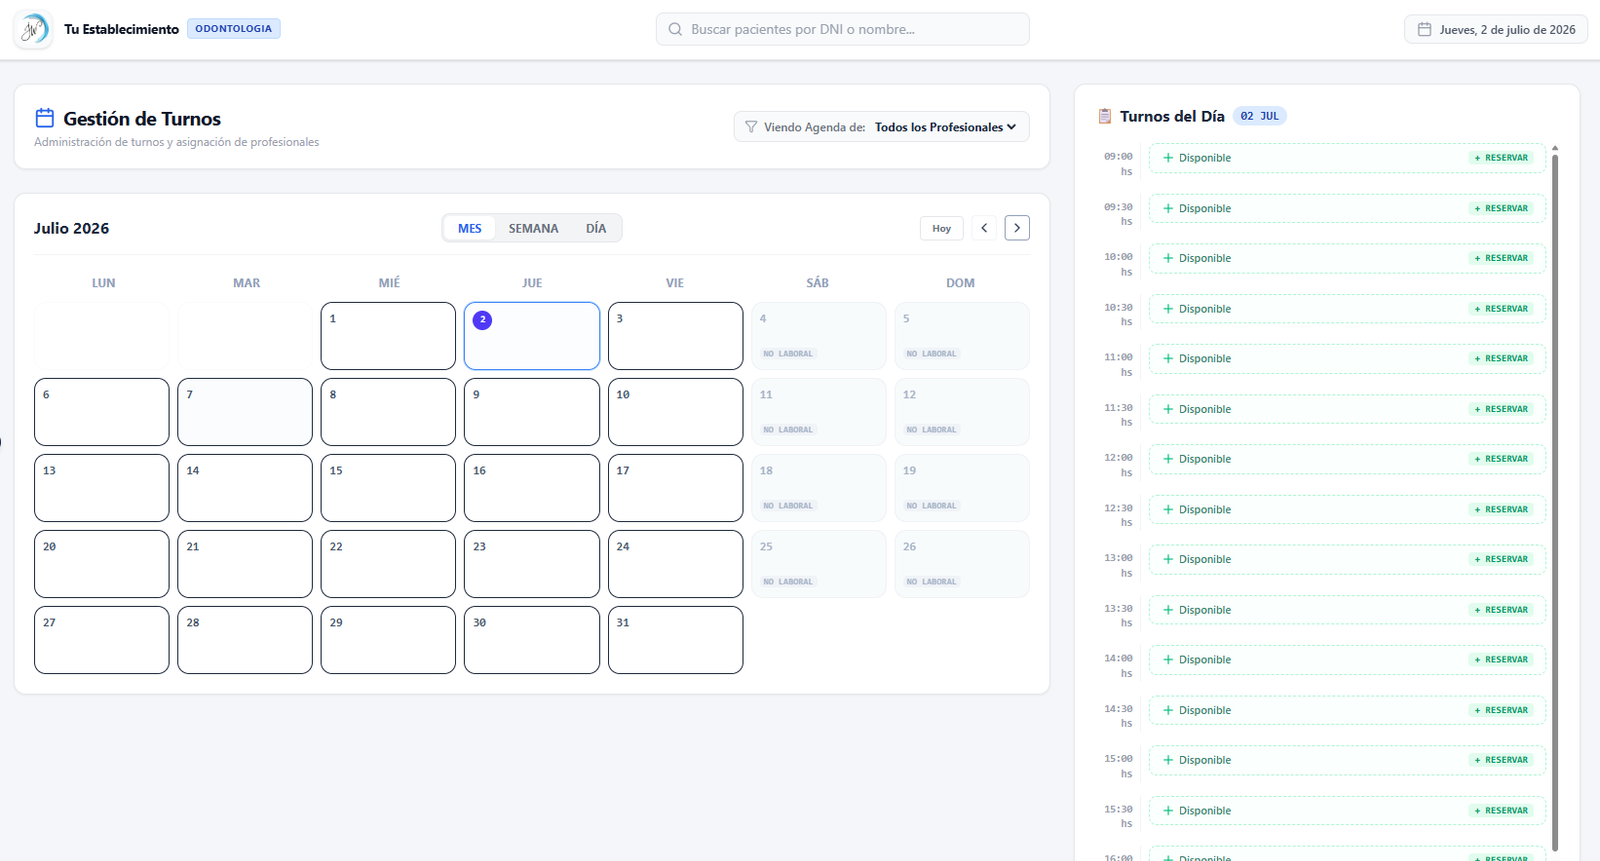Switch to the DÍA view tab
Screen dimensions: 1600x861
click(x=596, y=228)
